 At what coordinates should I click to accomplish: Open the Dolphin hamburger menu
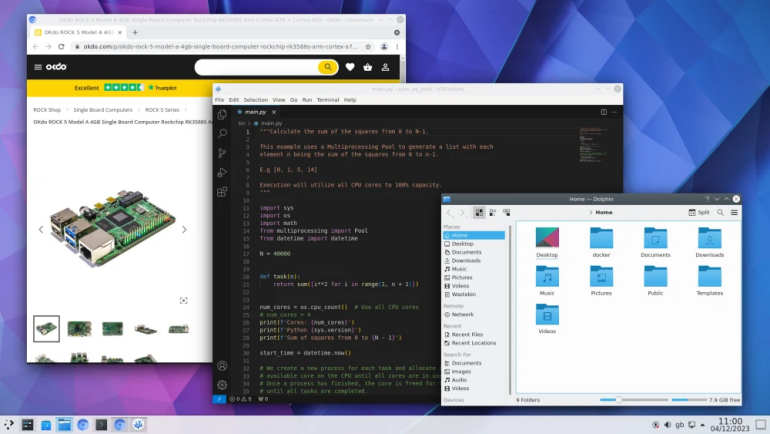[x=735, y=212]
